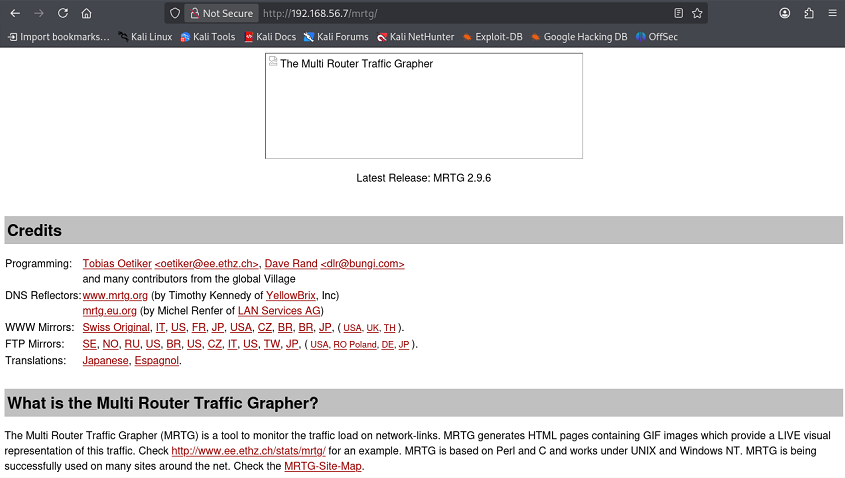Follow the Tobias Oetiker name link
The width and height of the screenshot is (845, 478).
[117, 264]
